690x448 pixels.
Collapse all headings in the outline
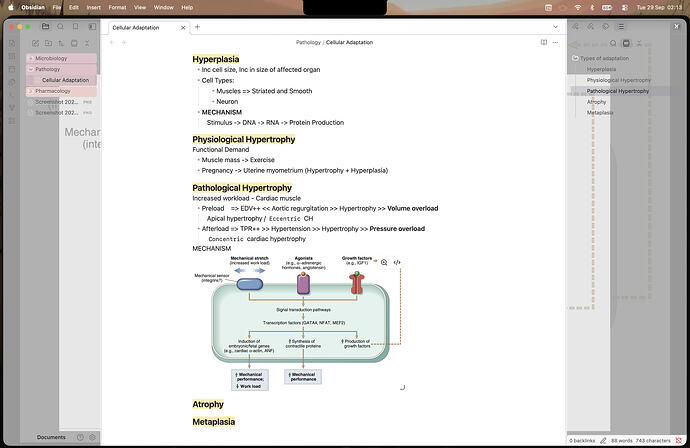[639, 43]
